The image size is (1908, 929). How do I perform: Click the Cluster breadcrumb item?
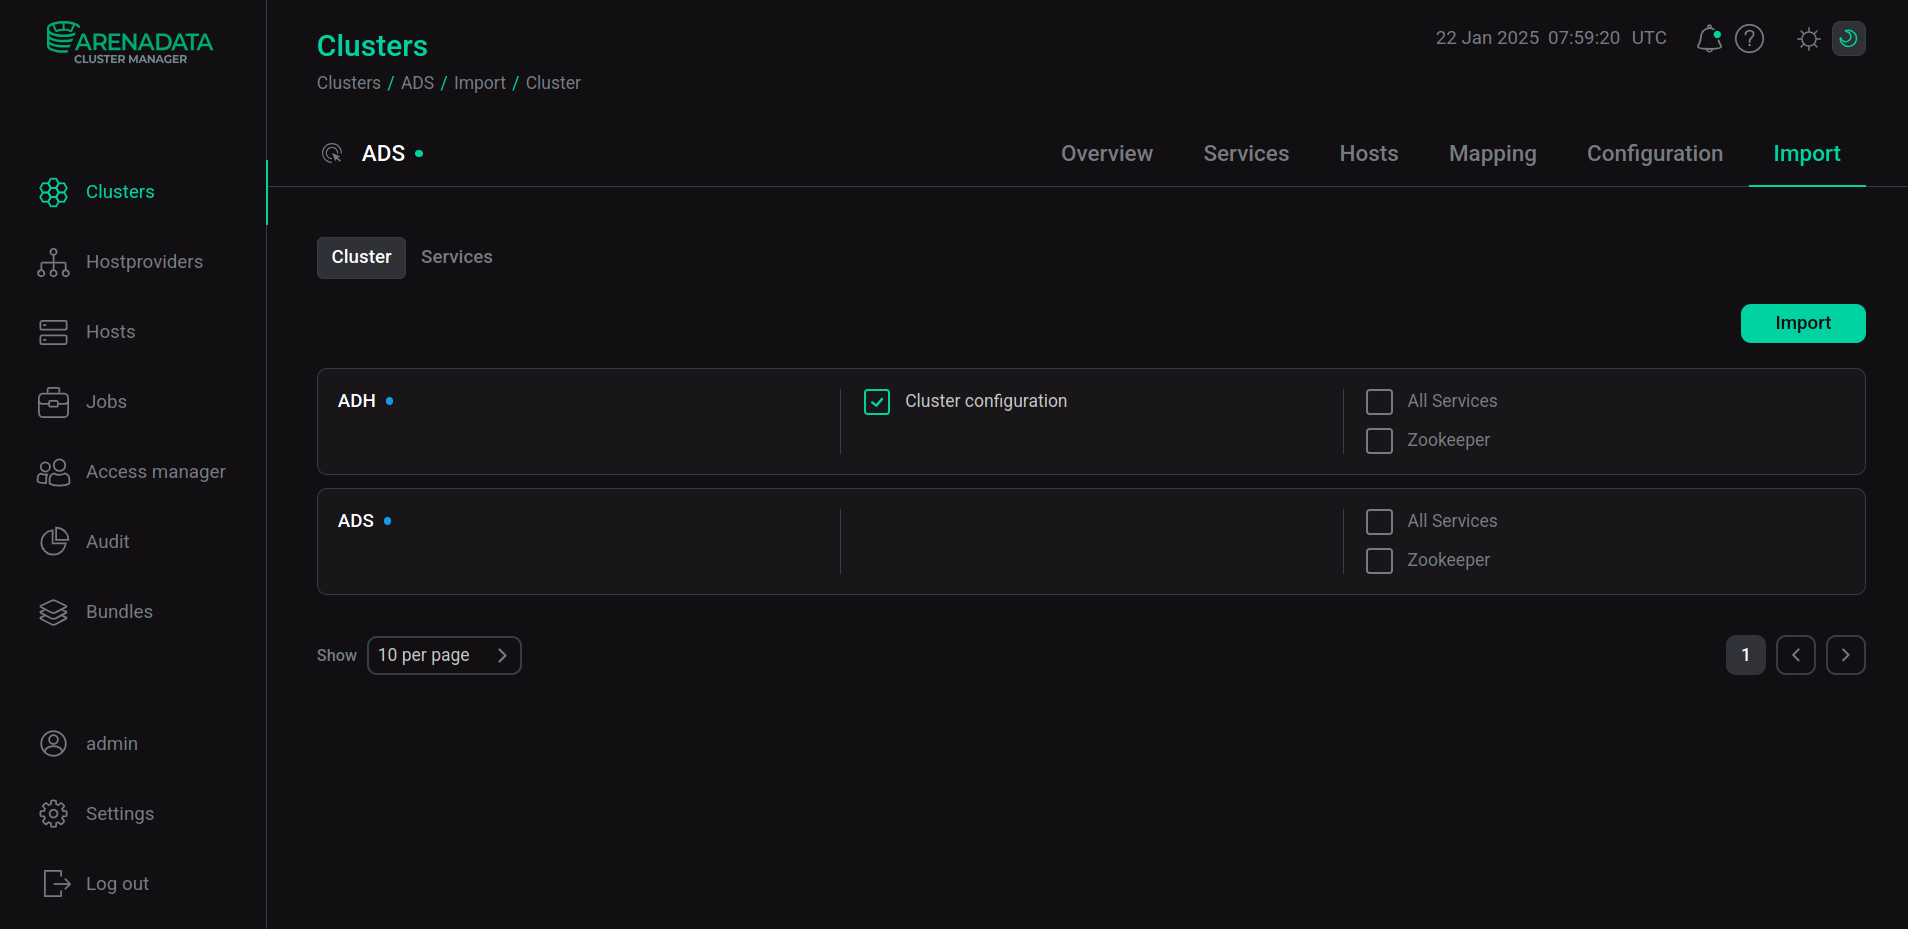[x=553, y=83]
